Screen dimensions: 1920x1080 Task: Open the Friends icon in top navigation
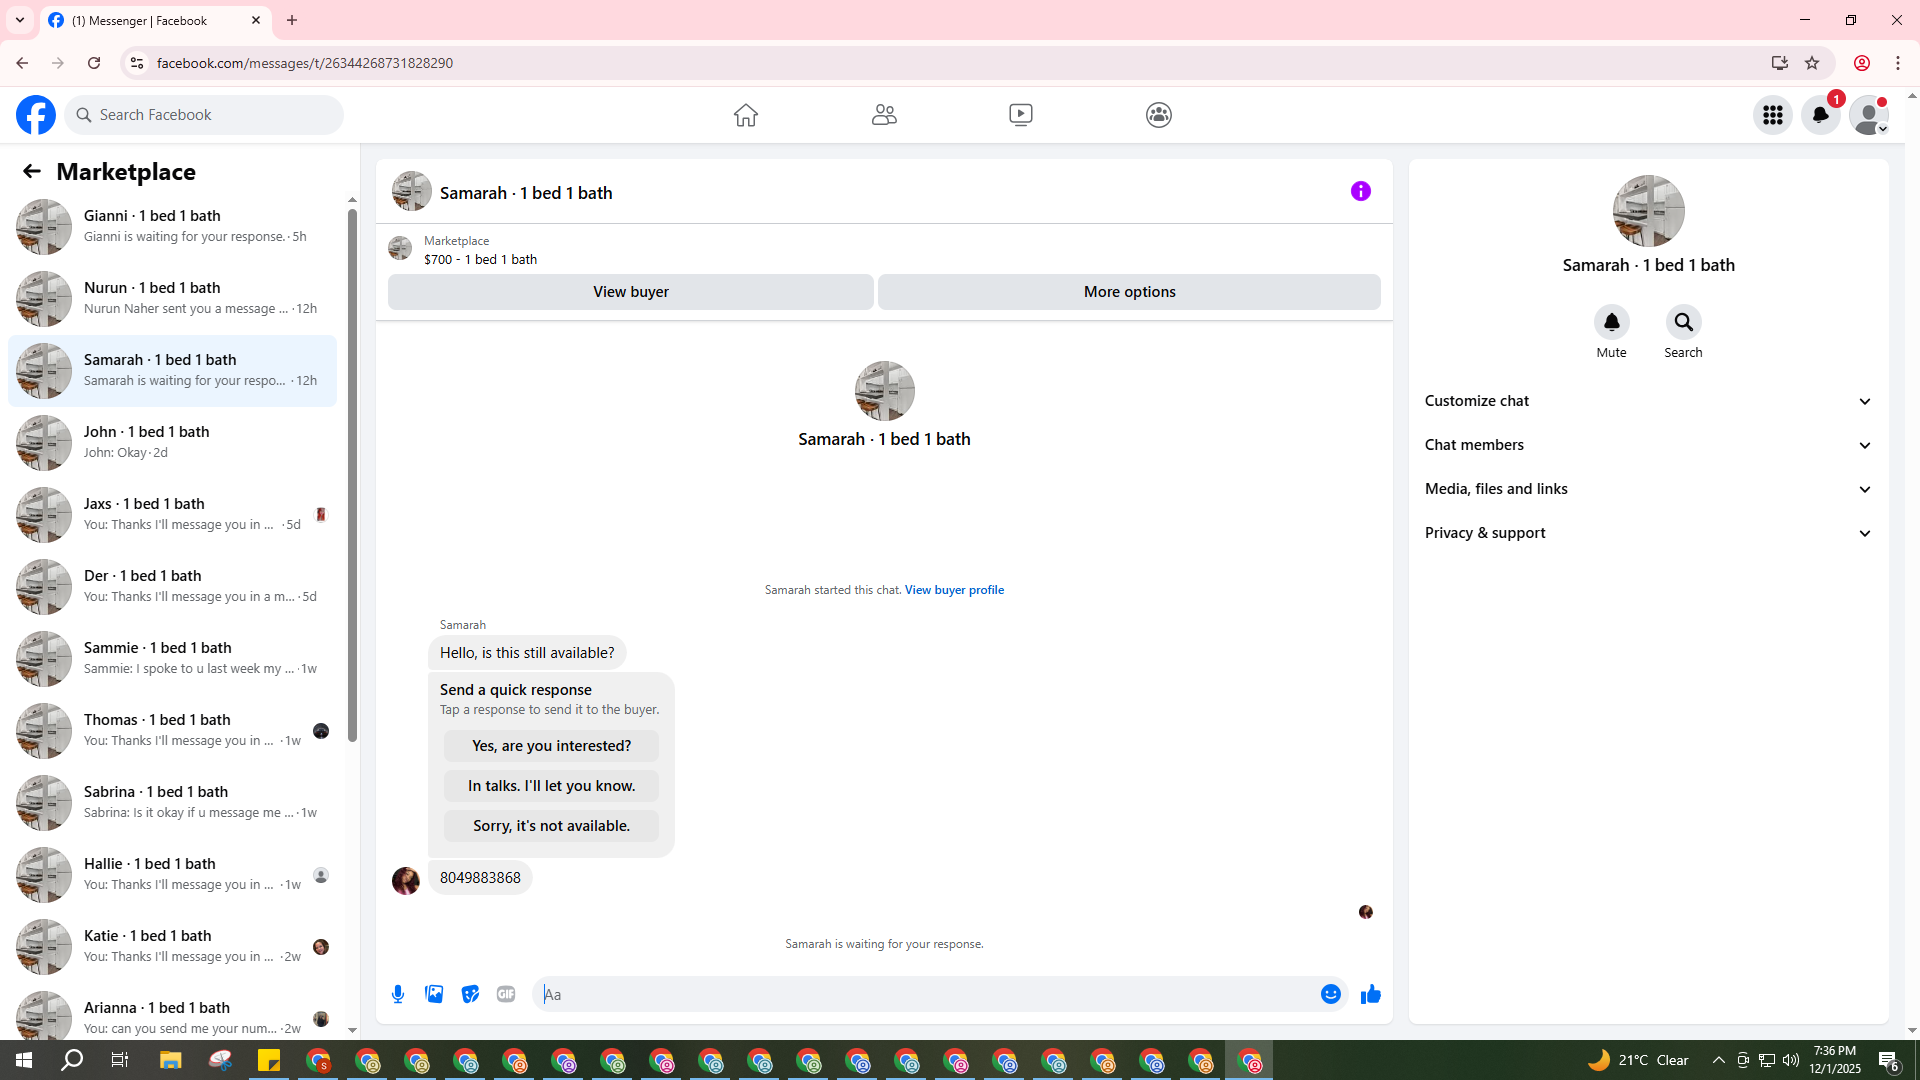(884, 115)
